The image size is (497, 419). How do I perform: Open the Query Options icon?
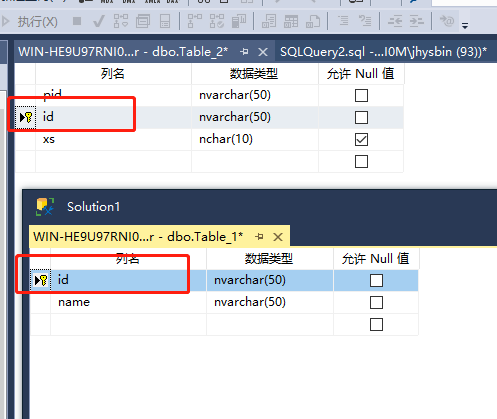coord(143,21)
